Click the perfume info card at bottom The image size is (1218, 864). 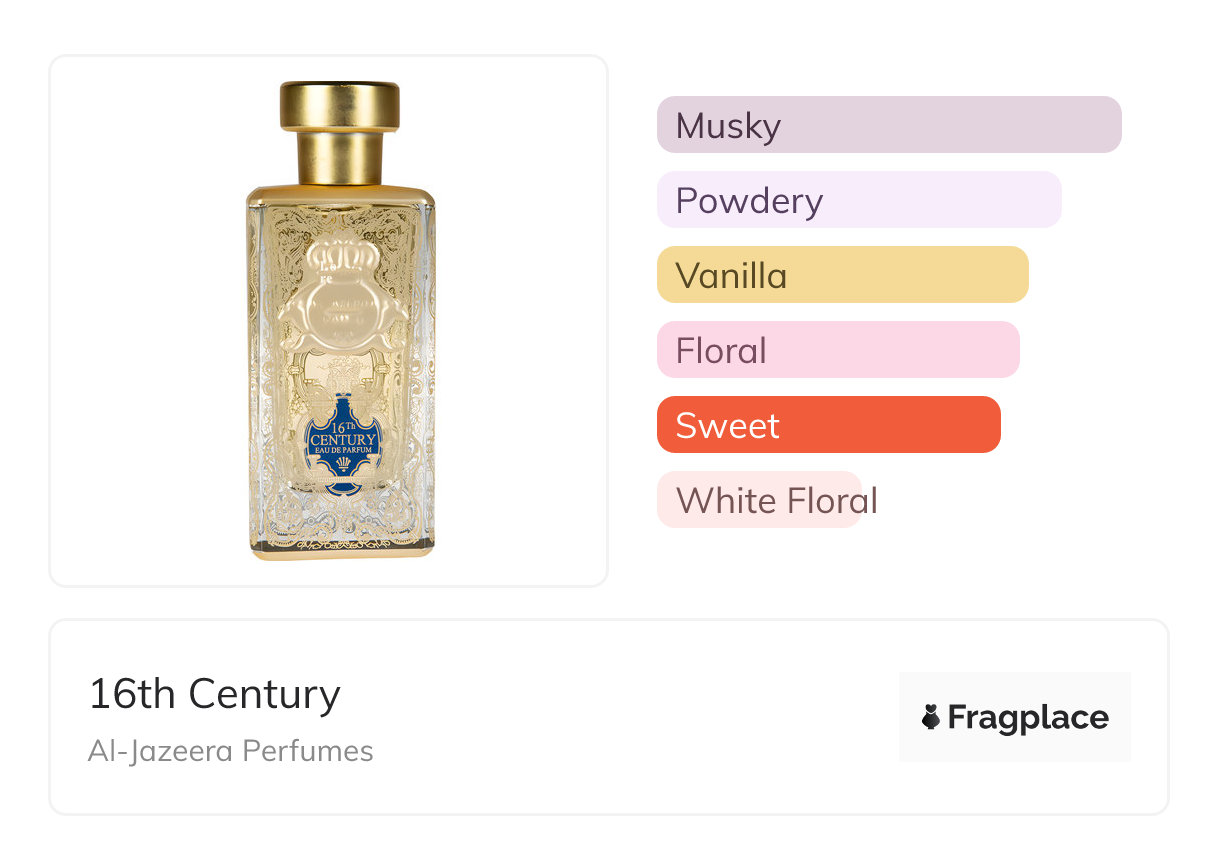pos(609,717)
